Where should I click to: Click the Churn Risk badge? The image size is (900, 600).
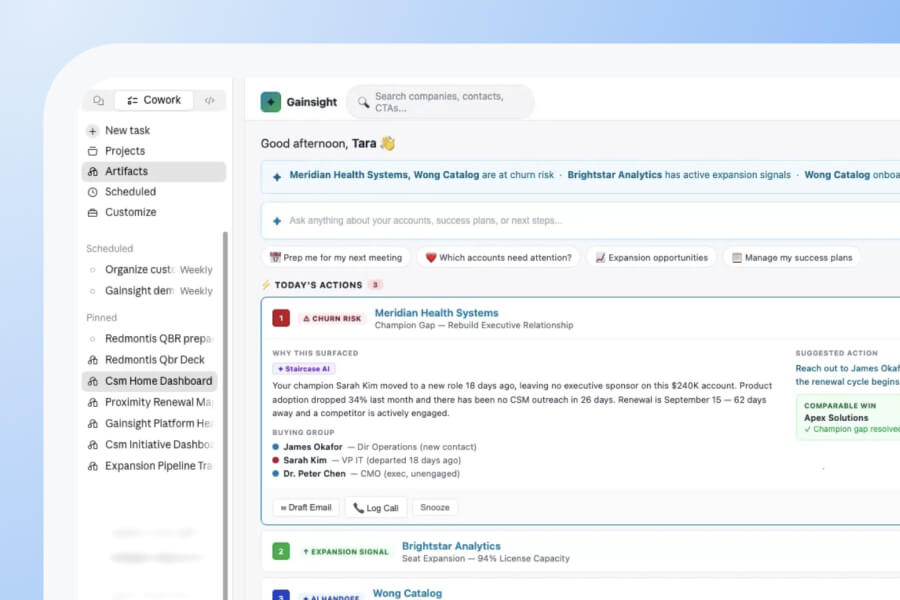(x=332, y=319)
